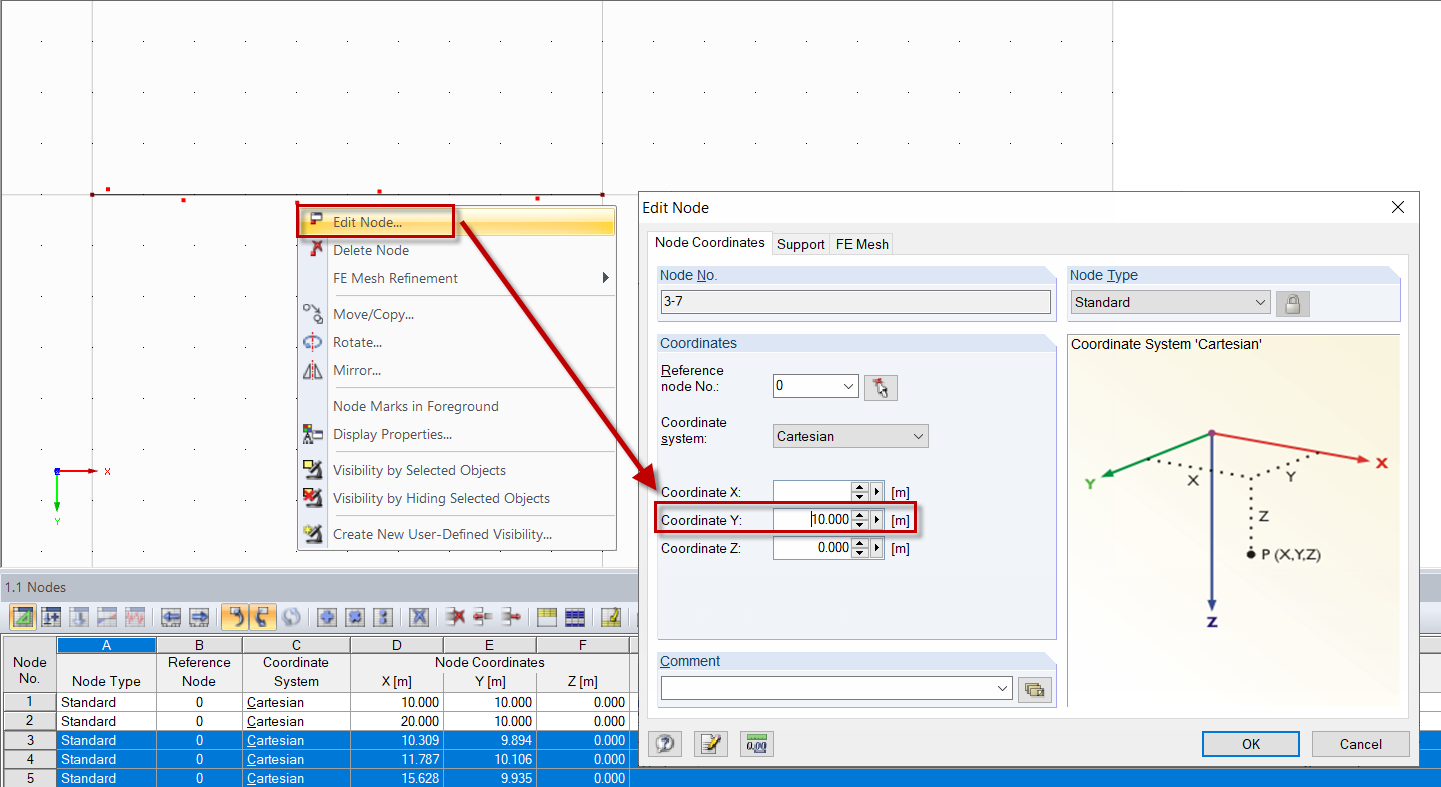This screenshot has width=1441, height=787.
Task: Click the X cell 15.628 in row 5
Action: [396, 778]
